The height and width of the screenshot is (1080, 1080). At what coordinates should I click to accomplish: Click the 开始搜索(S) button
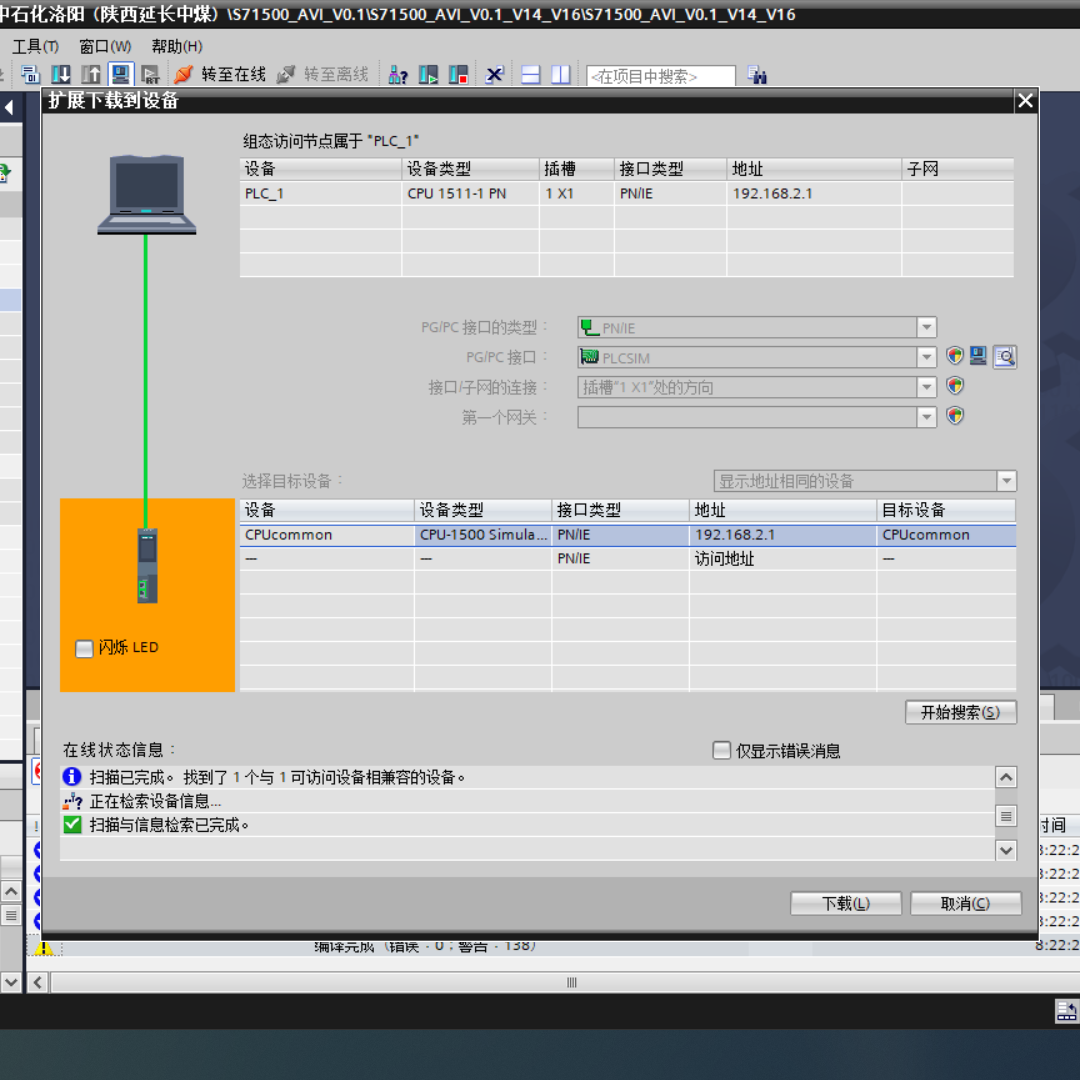pos(960,712)
